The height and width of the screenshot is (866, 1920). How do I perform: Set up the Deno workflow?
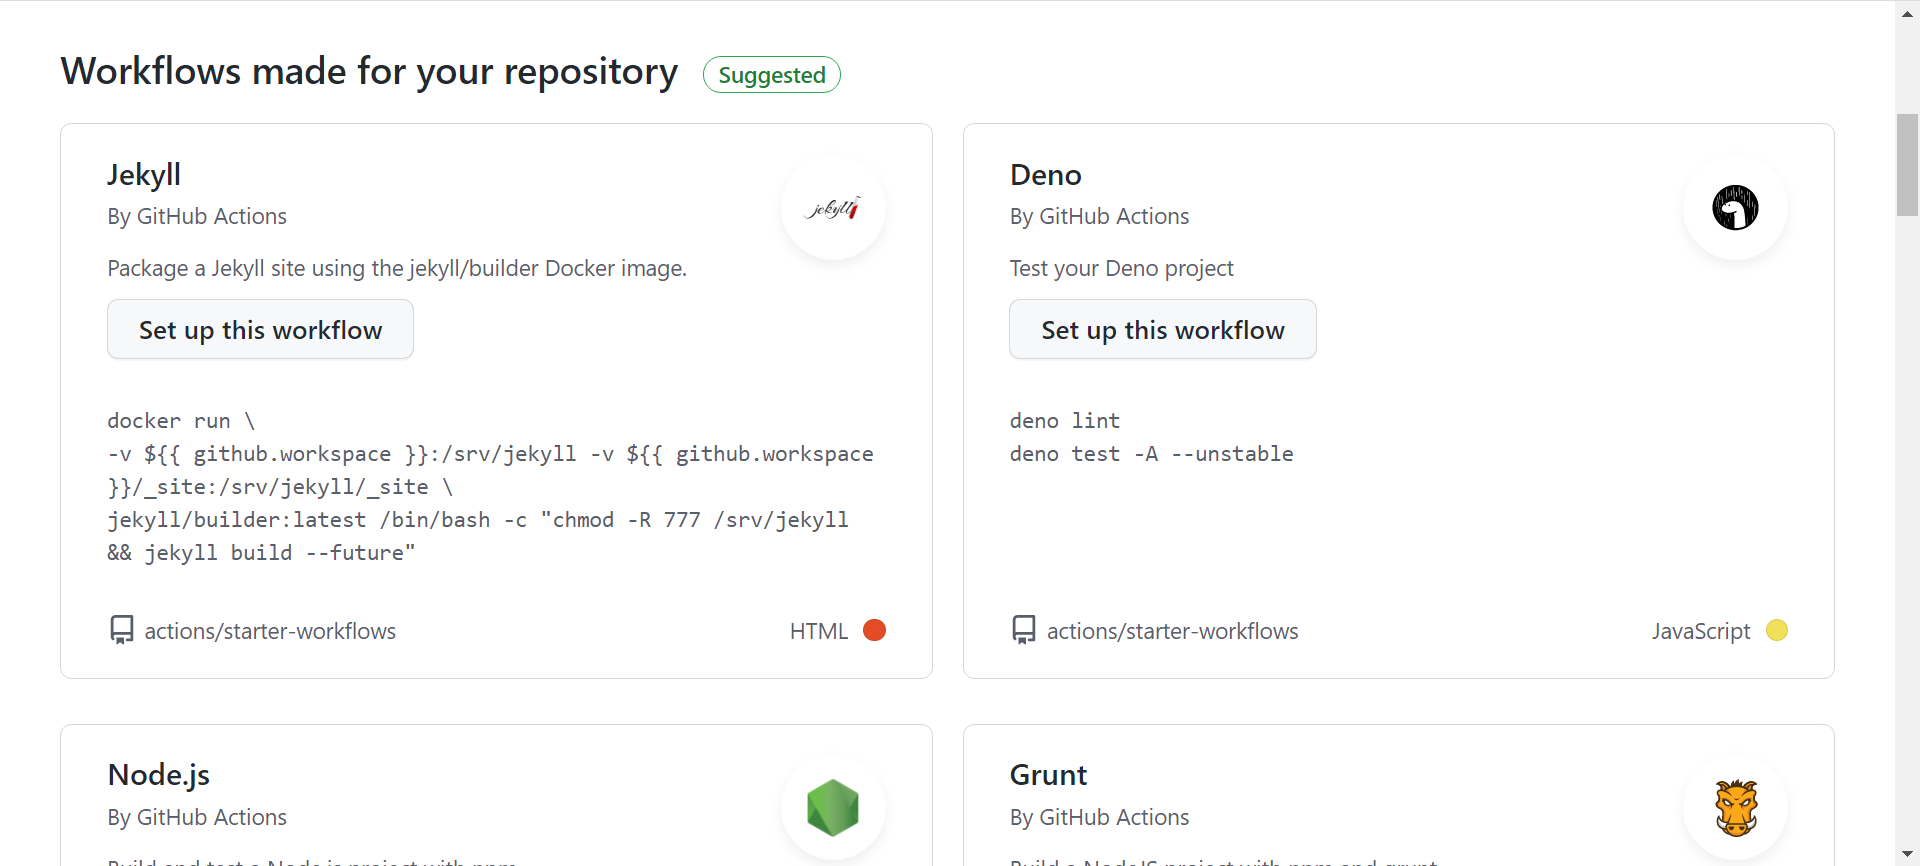(1162, 329)
